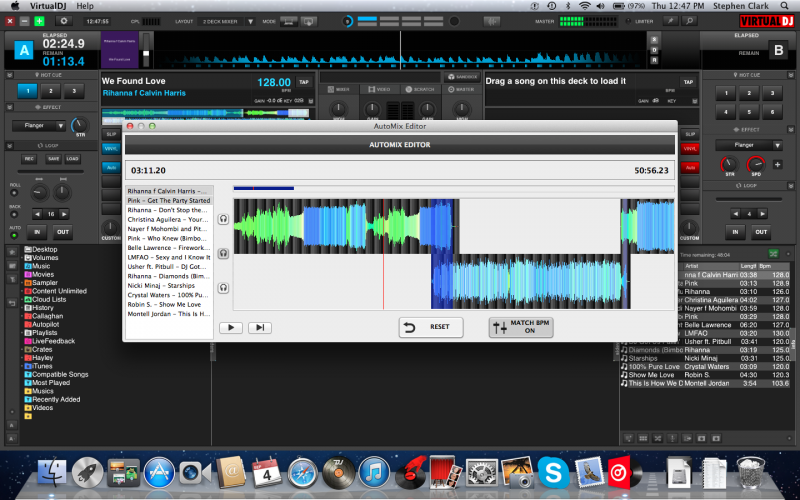Click the top headphones icon in AutoMix Editor
The image size is (800, 500).
[x=223, y=219]
